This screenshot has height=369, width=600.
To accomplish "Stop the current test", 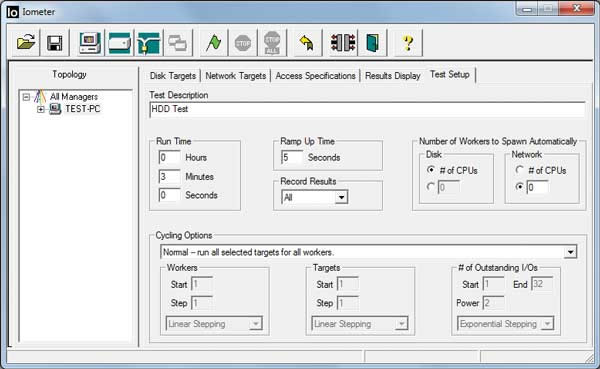I will coord(243,42).
